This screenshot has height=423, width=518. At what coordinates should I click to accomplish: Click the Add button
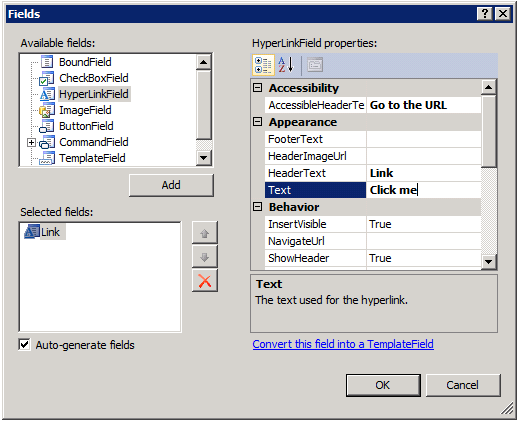(171, 185)
